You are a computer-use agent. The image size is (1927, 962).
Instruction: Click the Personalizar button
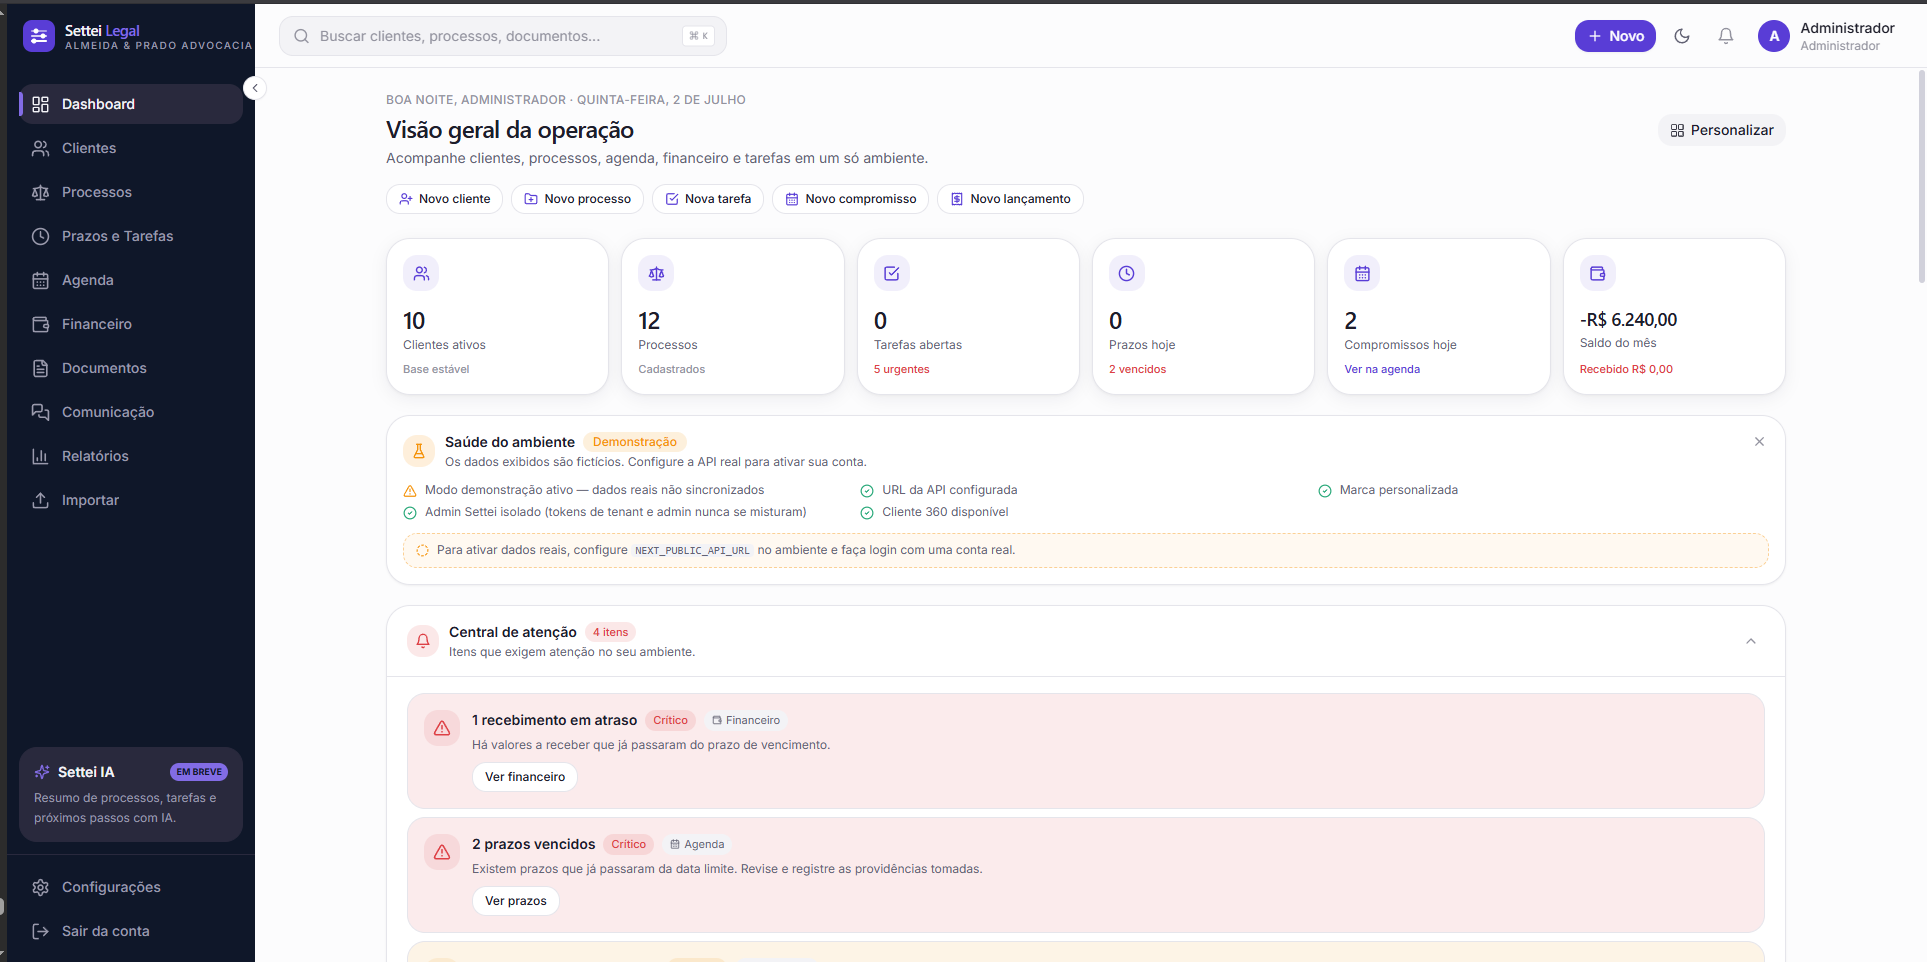pos(1721,130)
